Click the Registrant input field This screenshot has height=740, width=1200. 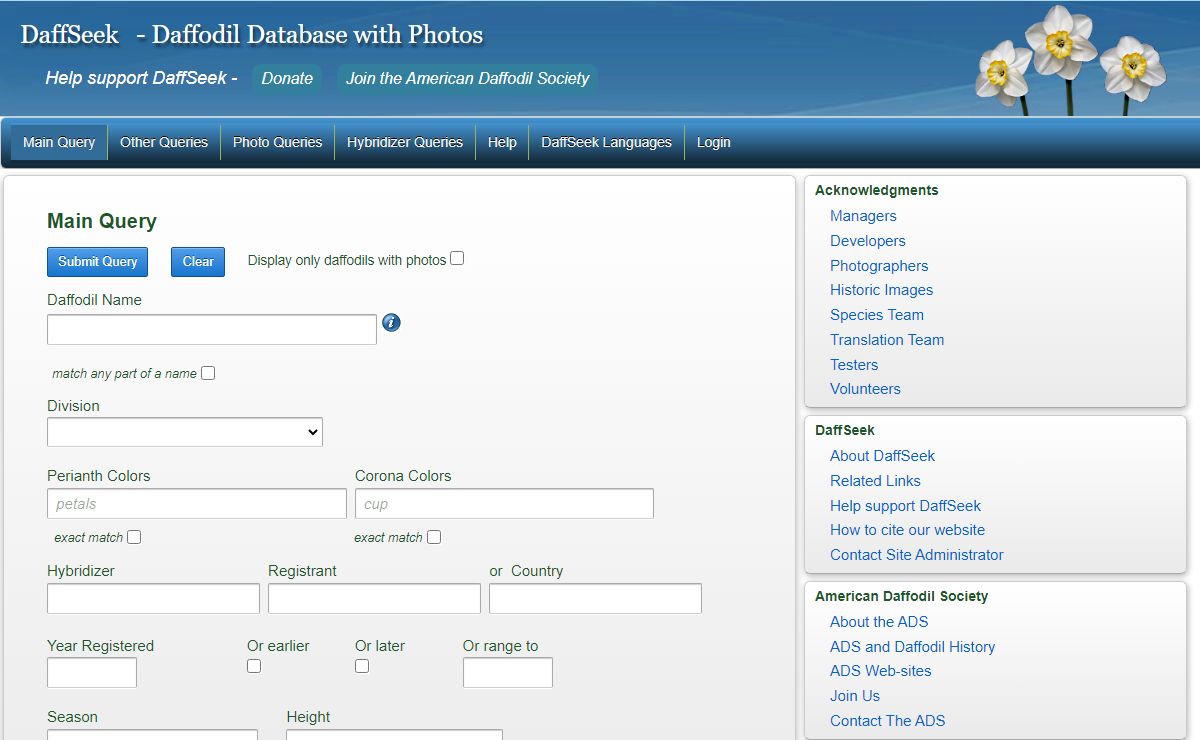pyautogui.click(x=374, y=599)
